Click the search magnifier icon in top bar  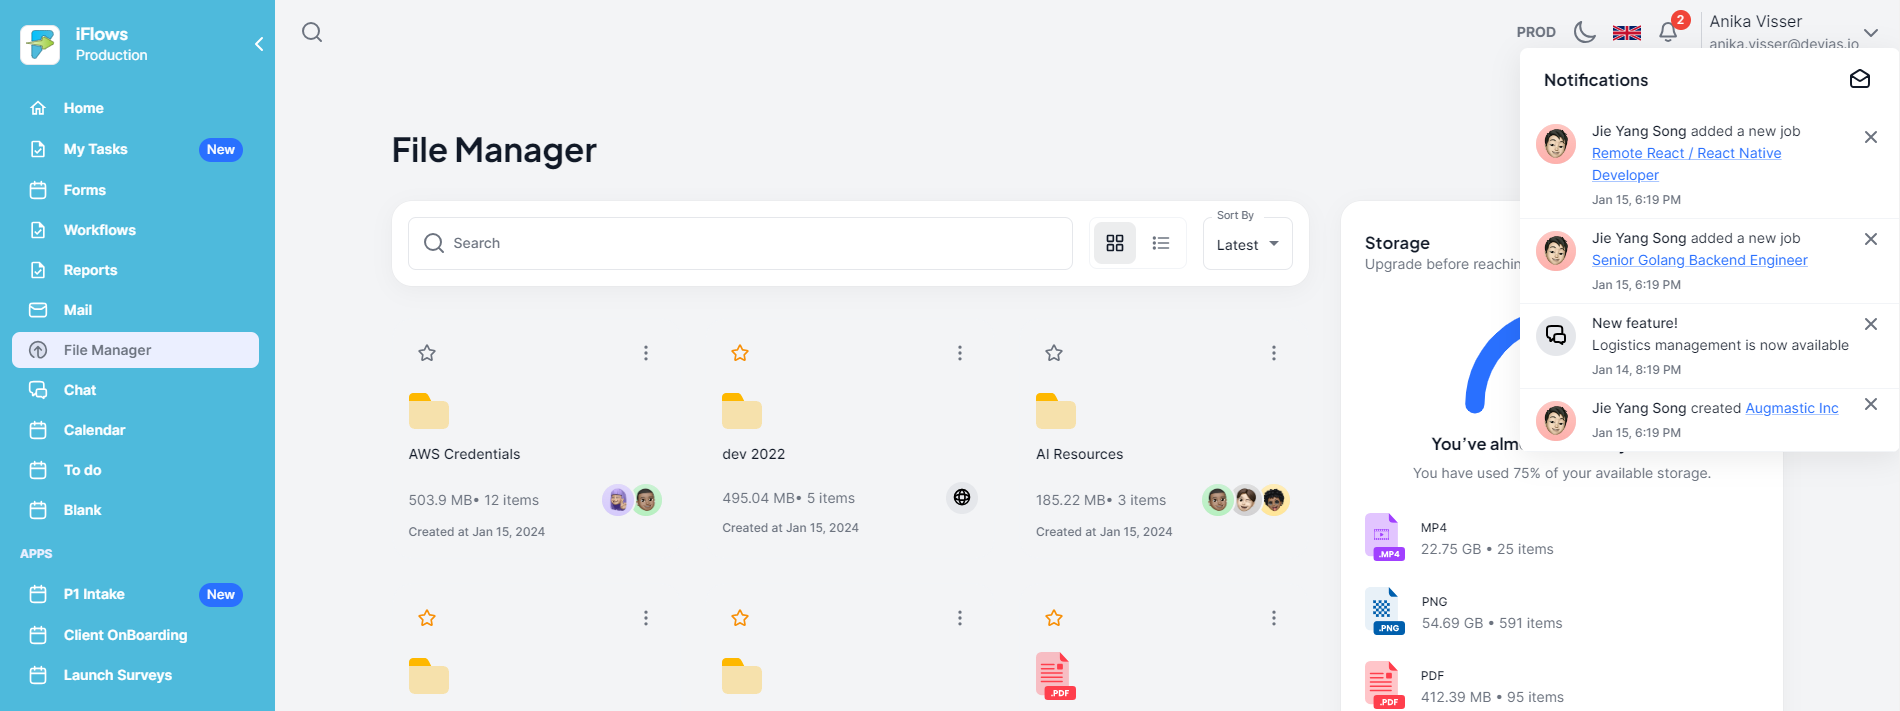tap(312, 32)
